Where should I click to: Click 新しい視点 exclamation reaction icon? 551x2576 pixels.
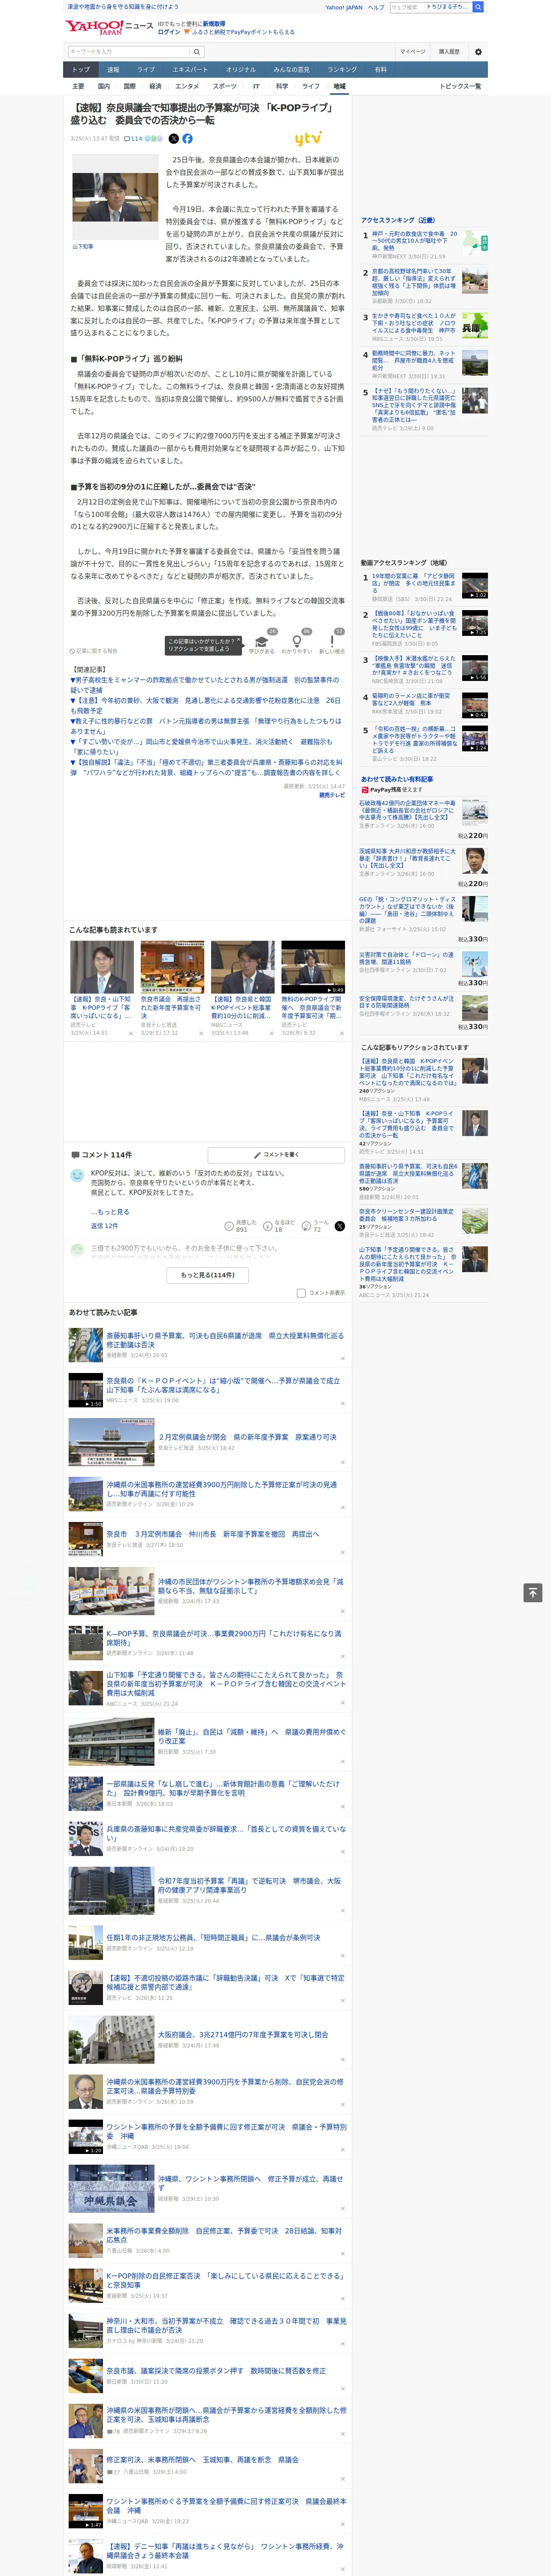pos(332,641)
